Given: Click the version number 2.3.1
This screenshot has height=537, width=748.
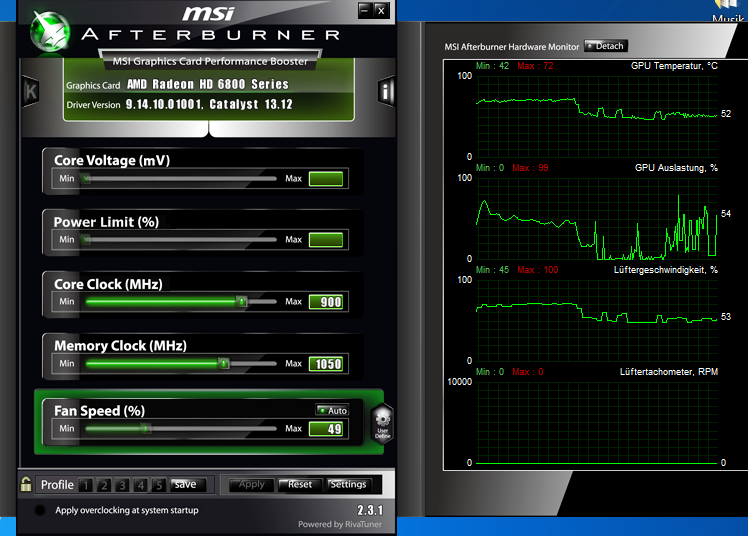Looking at the screenshot, I should click(x=370, y=510).
